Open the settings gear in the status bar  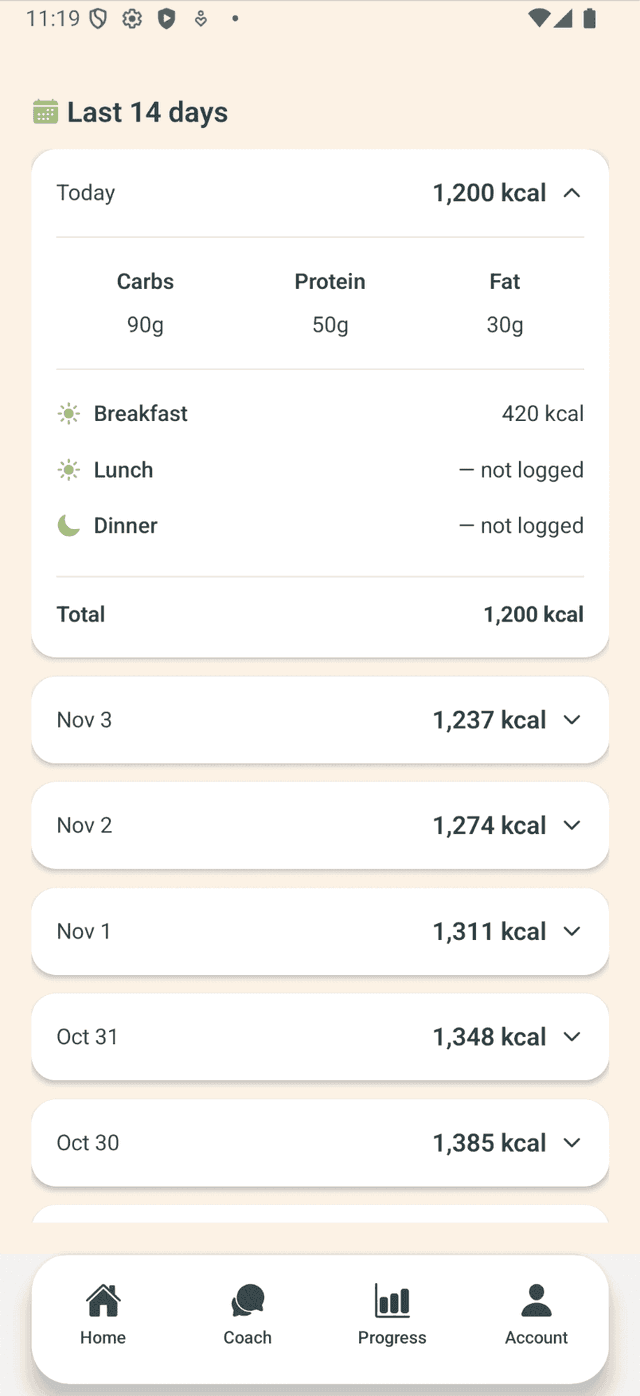tap(131, 18)
